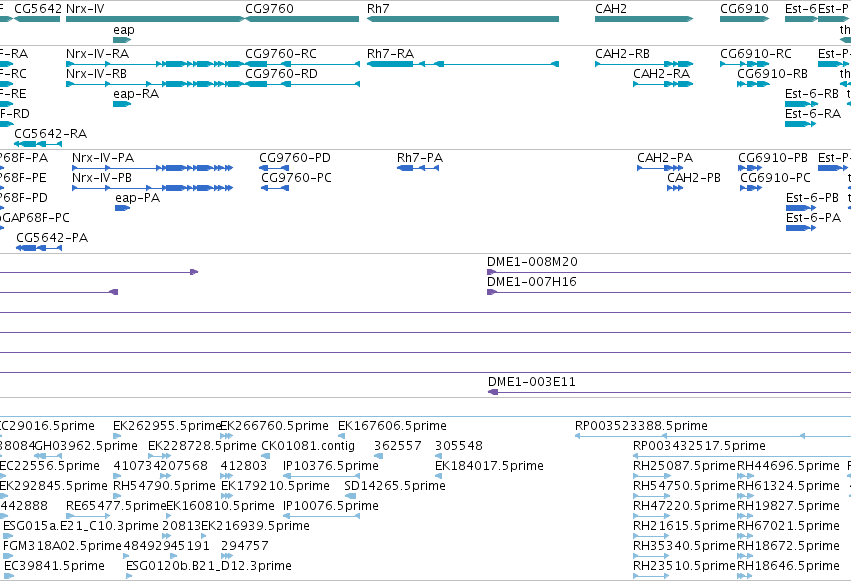
Task: Select EST ESG0120b.B21_D12.3prime
Action: [x=129, y=576]
